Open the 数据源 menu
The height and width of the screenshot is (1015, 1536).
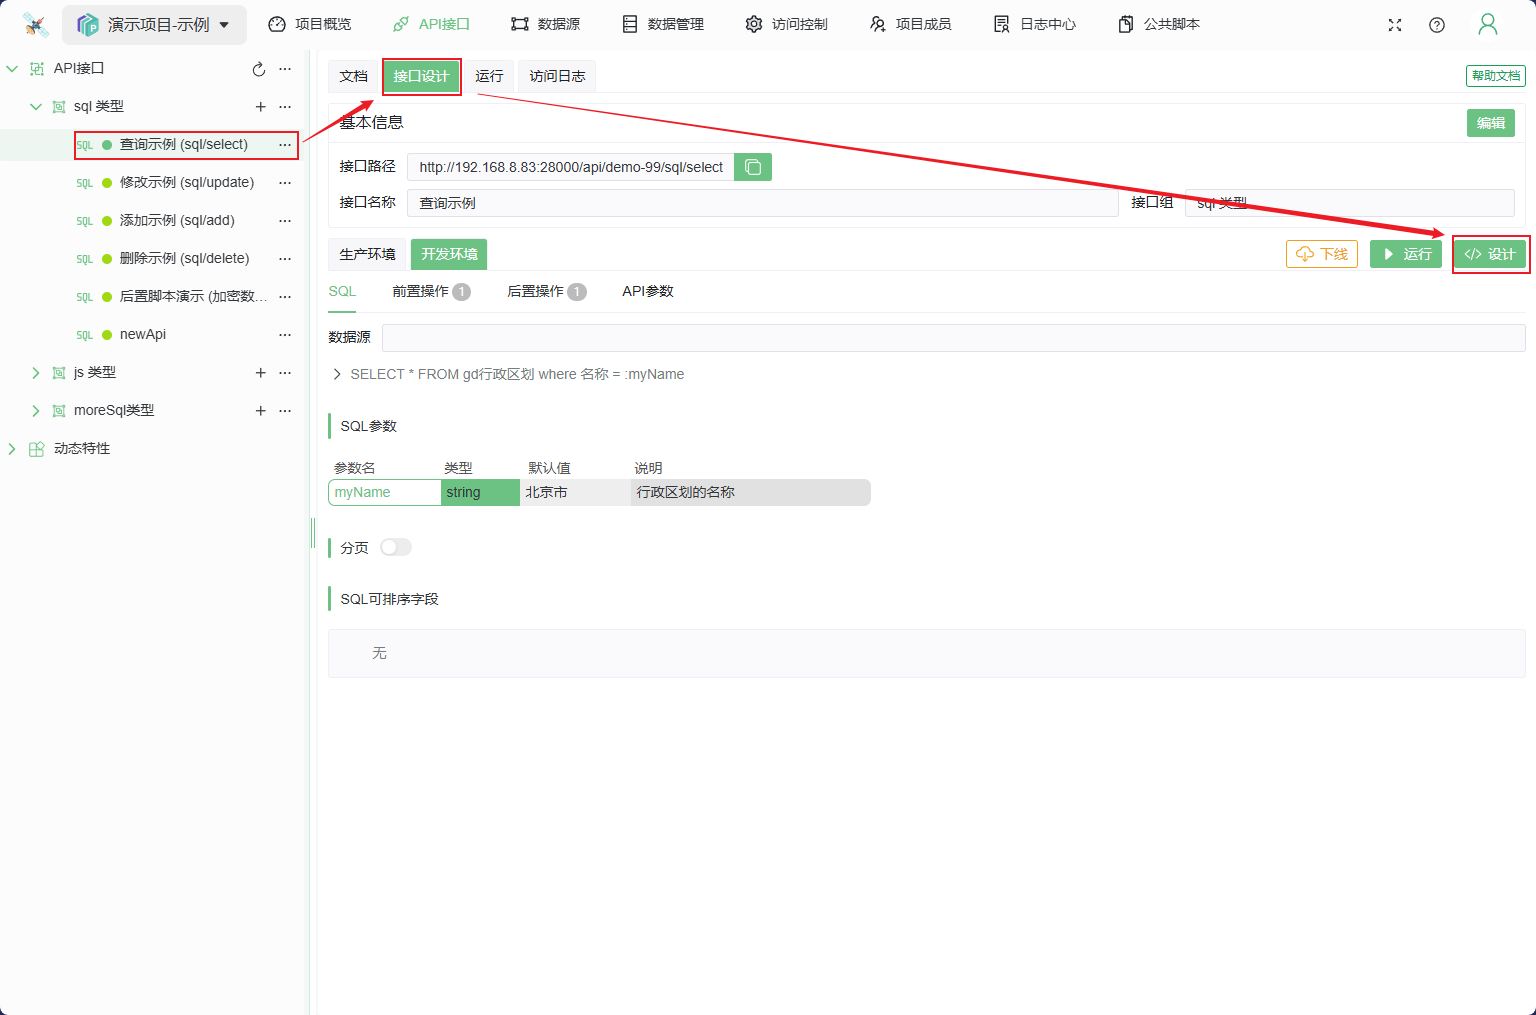[x=545, y=24]
